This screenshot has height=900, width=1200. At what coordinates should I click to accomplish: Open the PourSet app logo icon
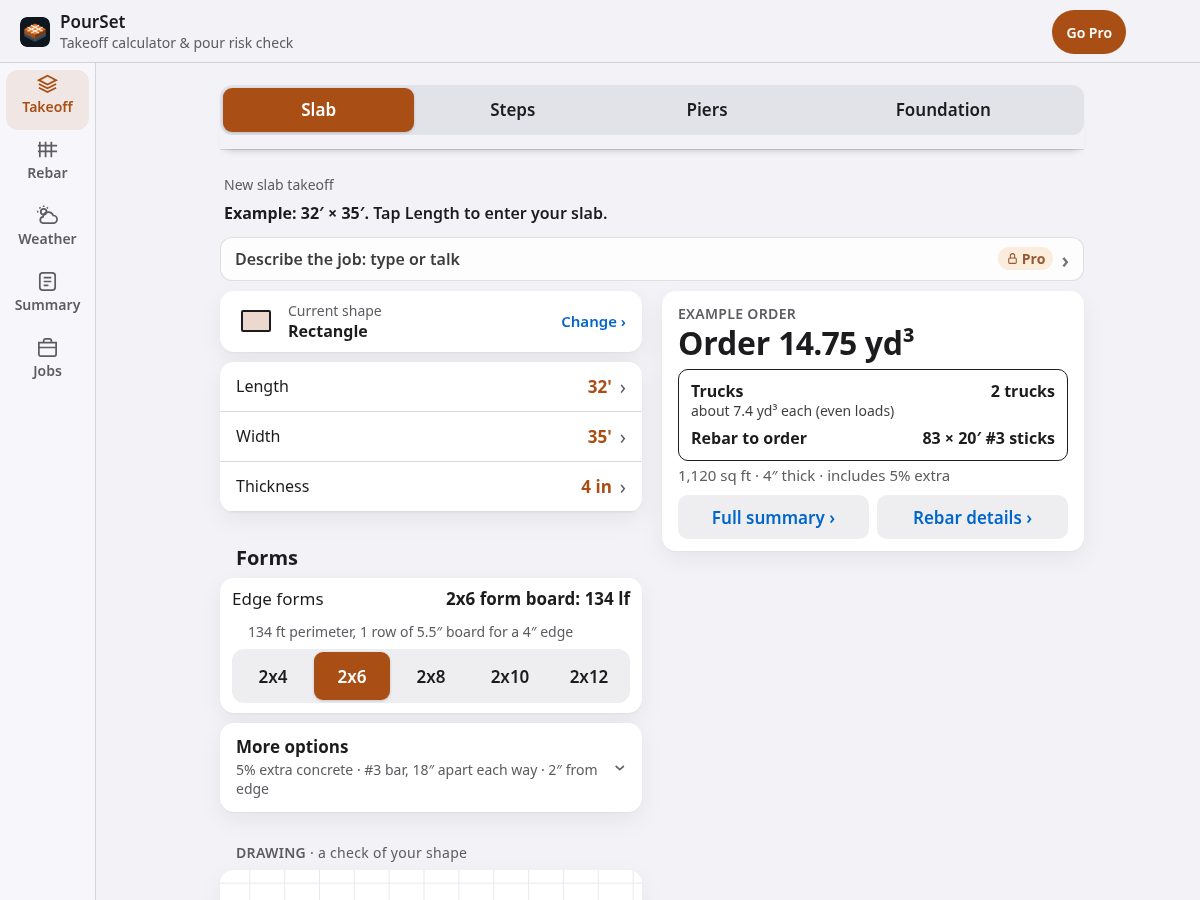35,32
